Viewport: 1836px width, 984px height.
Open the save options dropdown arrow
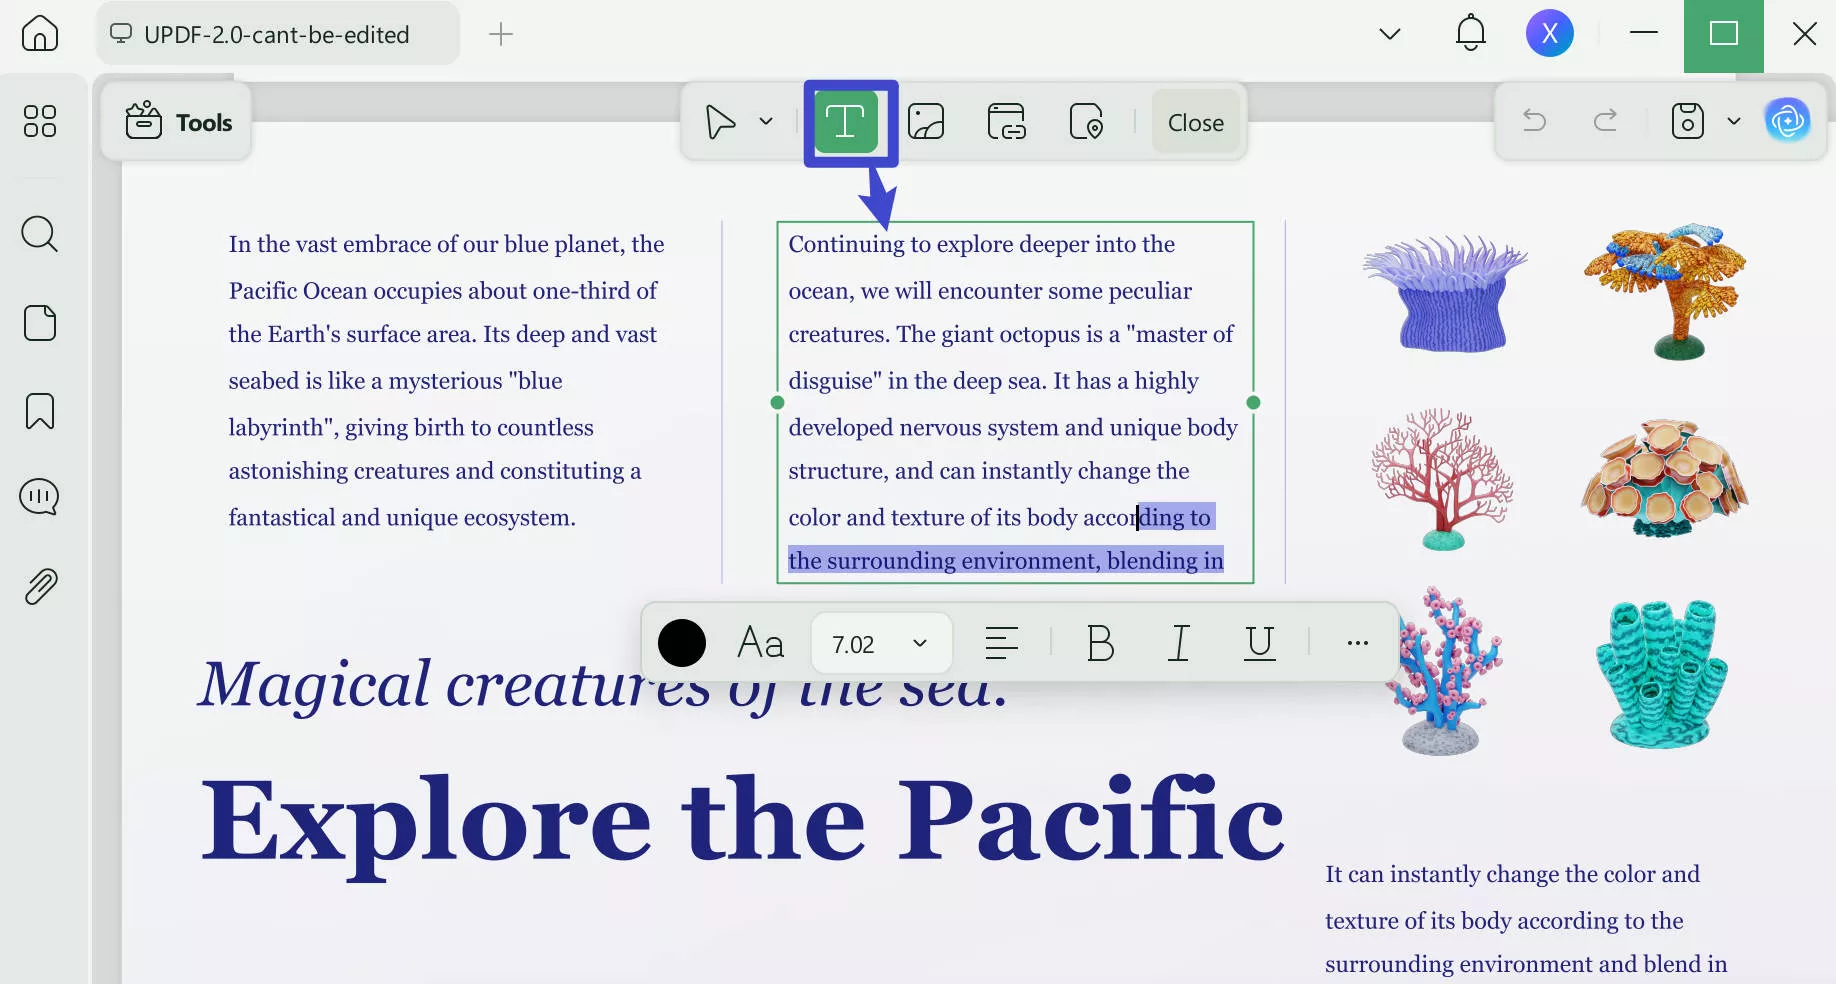coord(1735,121)
